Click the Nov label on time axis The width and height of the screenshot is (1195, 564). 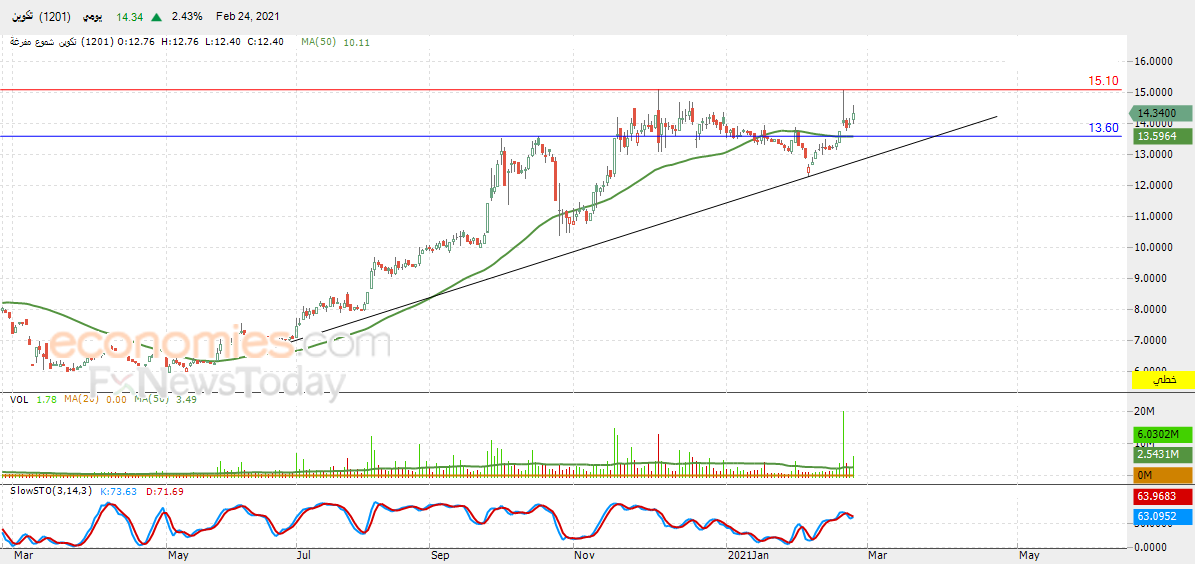point(585,556)
